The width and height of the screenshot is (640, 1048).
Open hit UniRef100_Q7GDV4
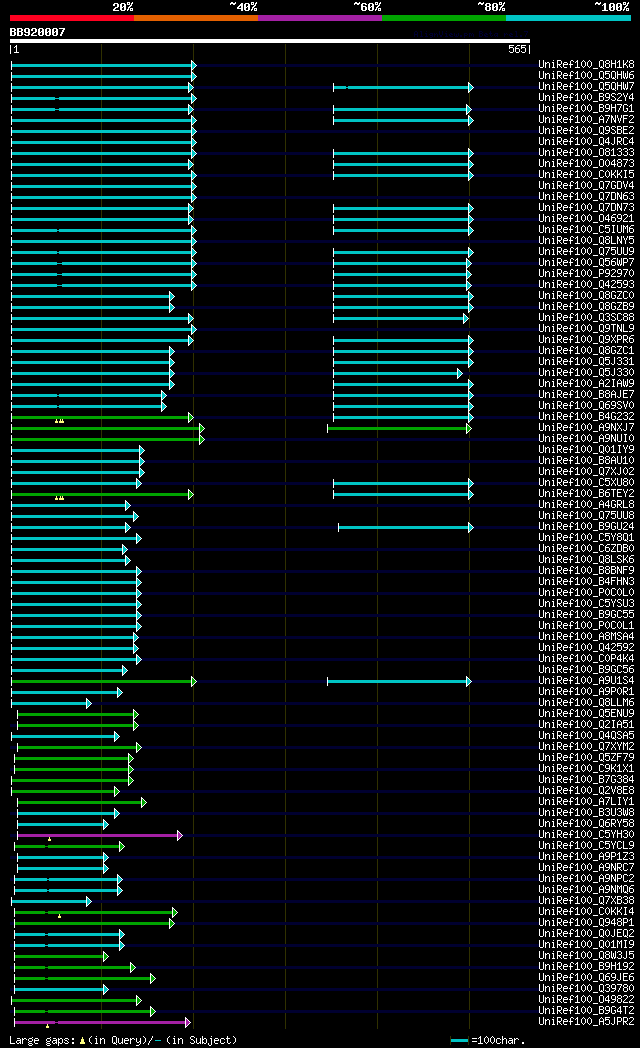click(x=587, y=186)
